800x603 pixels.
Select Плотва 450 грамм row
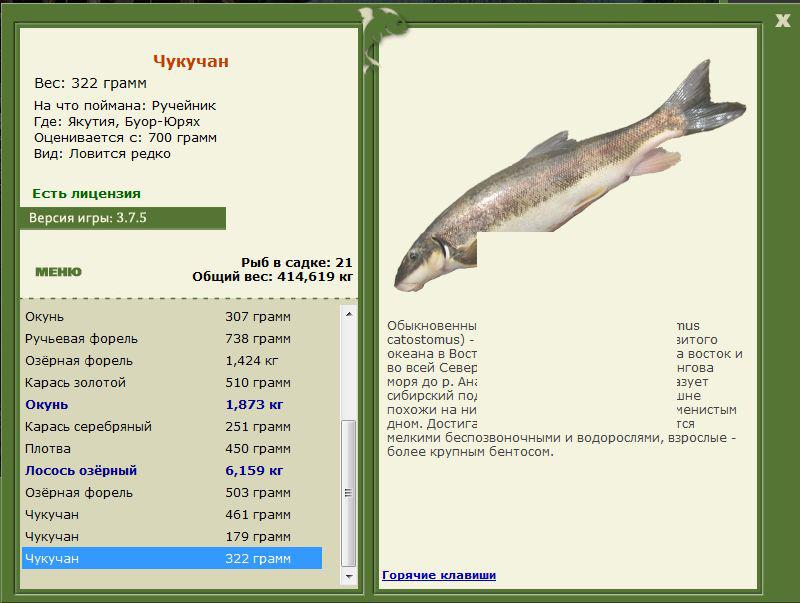(x=172, y=449)
